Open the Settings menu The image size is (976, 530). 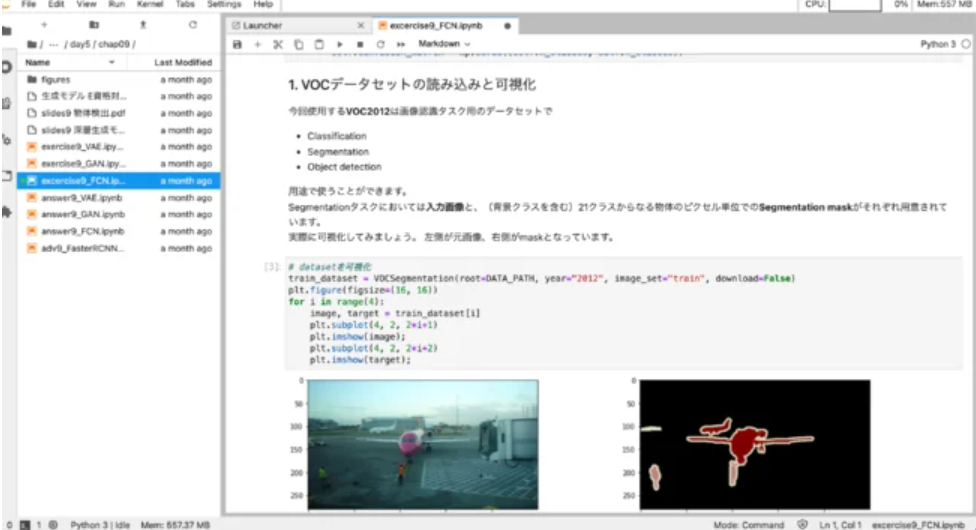(224, 4)
